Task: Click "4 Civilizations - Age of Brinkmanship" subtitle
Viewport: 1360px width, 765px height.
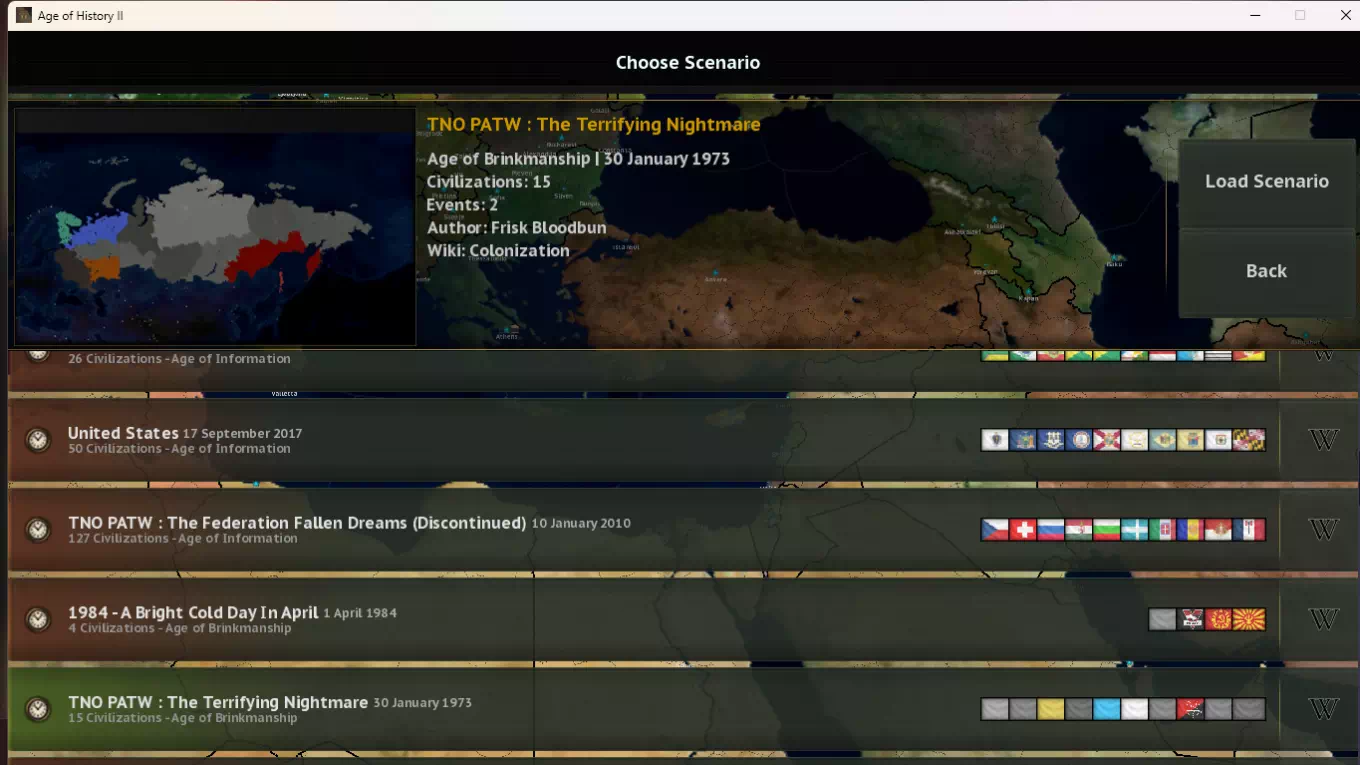Action: 180,628
